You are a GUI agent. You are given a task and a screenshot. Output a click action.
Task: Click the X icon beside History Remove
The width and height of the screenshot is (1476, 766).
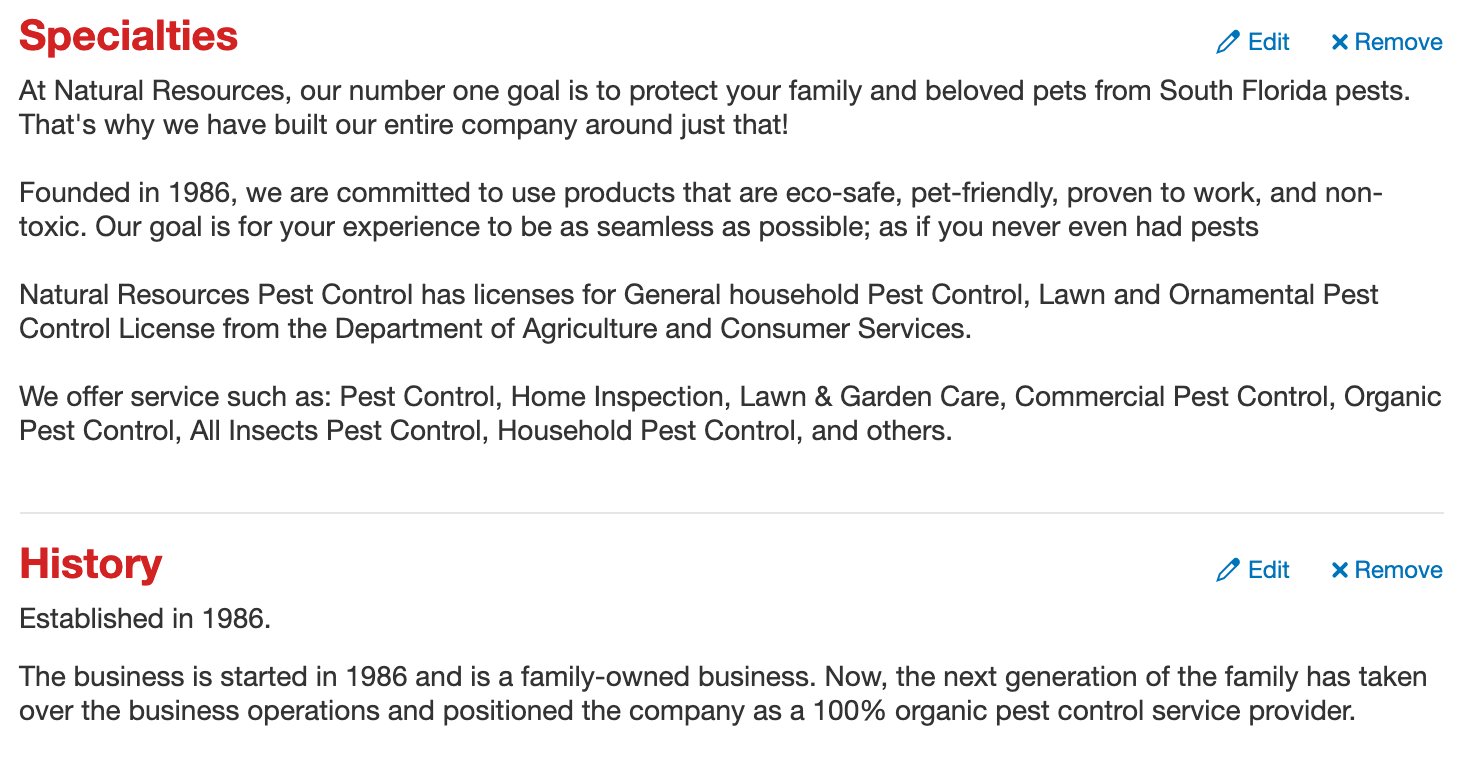(x=1340, y=570)
